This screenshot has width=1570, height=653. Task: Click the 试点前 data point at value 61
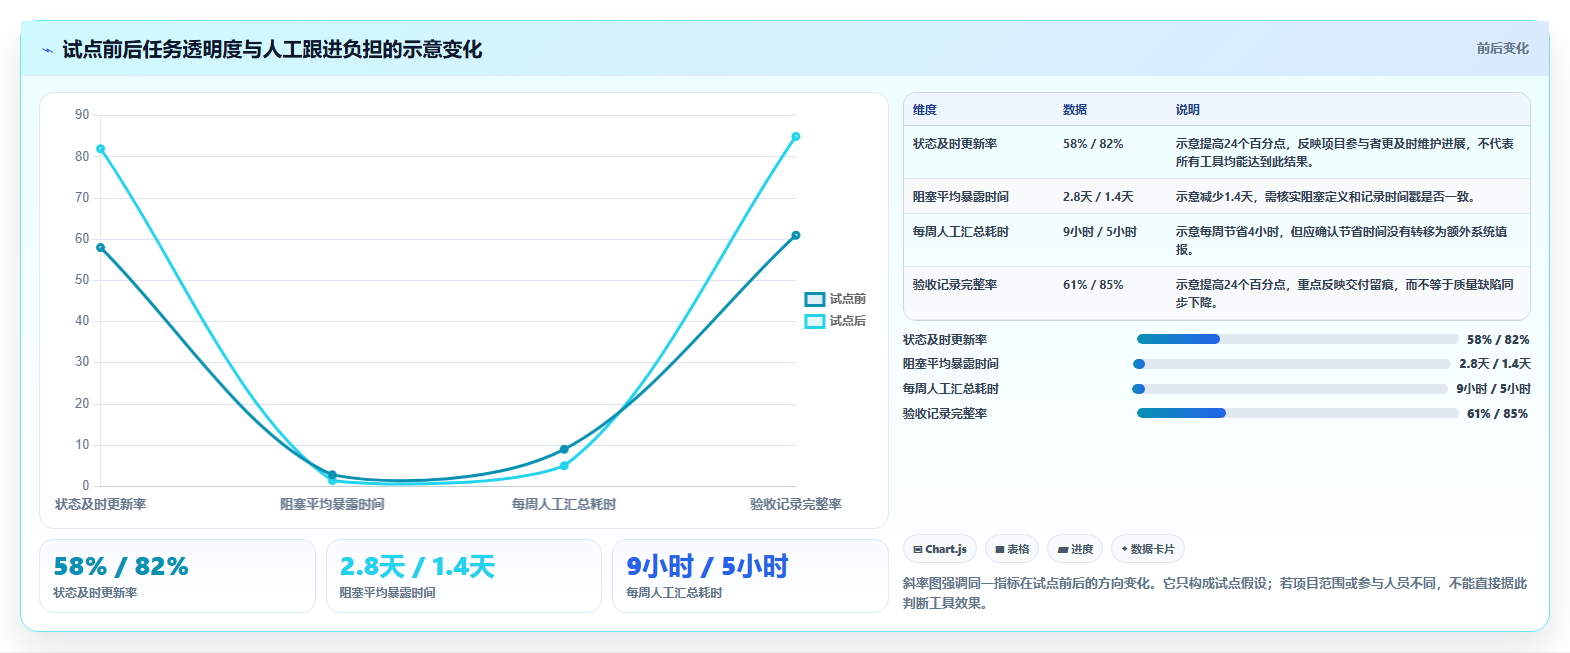[796, 236]
